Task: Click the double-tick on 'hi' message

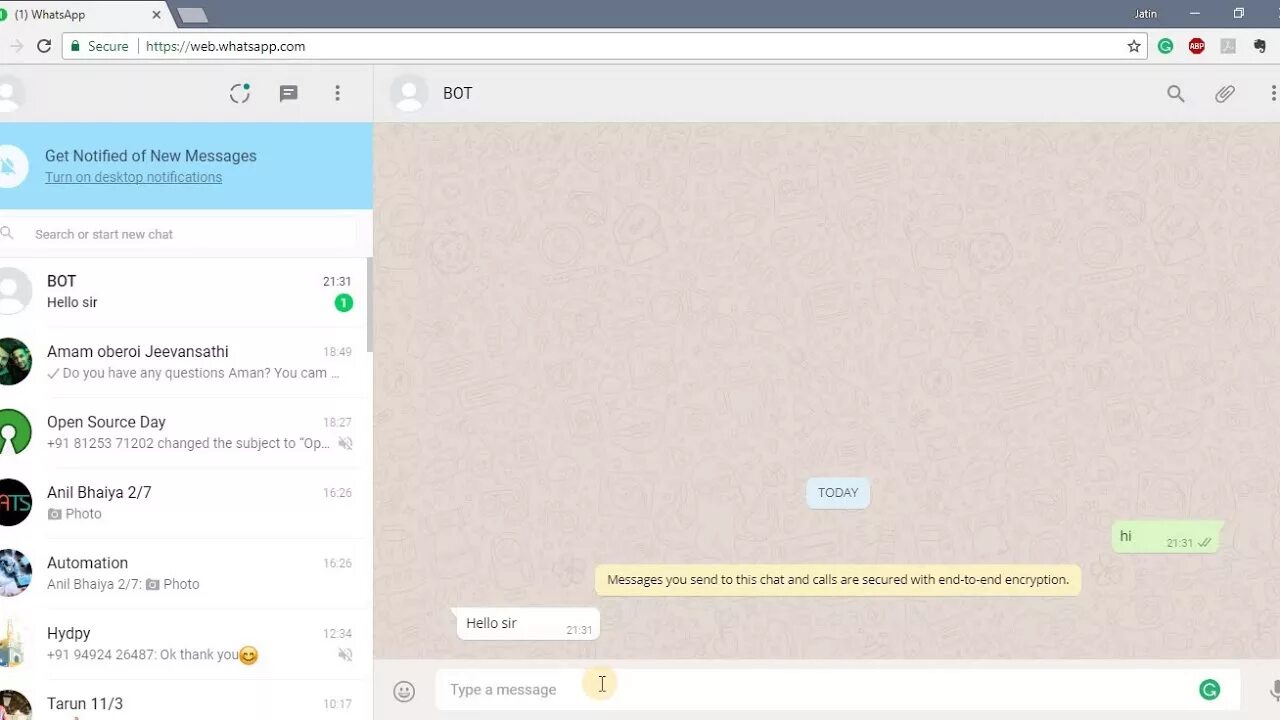Action: point(1205,543)
